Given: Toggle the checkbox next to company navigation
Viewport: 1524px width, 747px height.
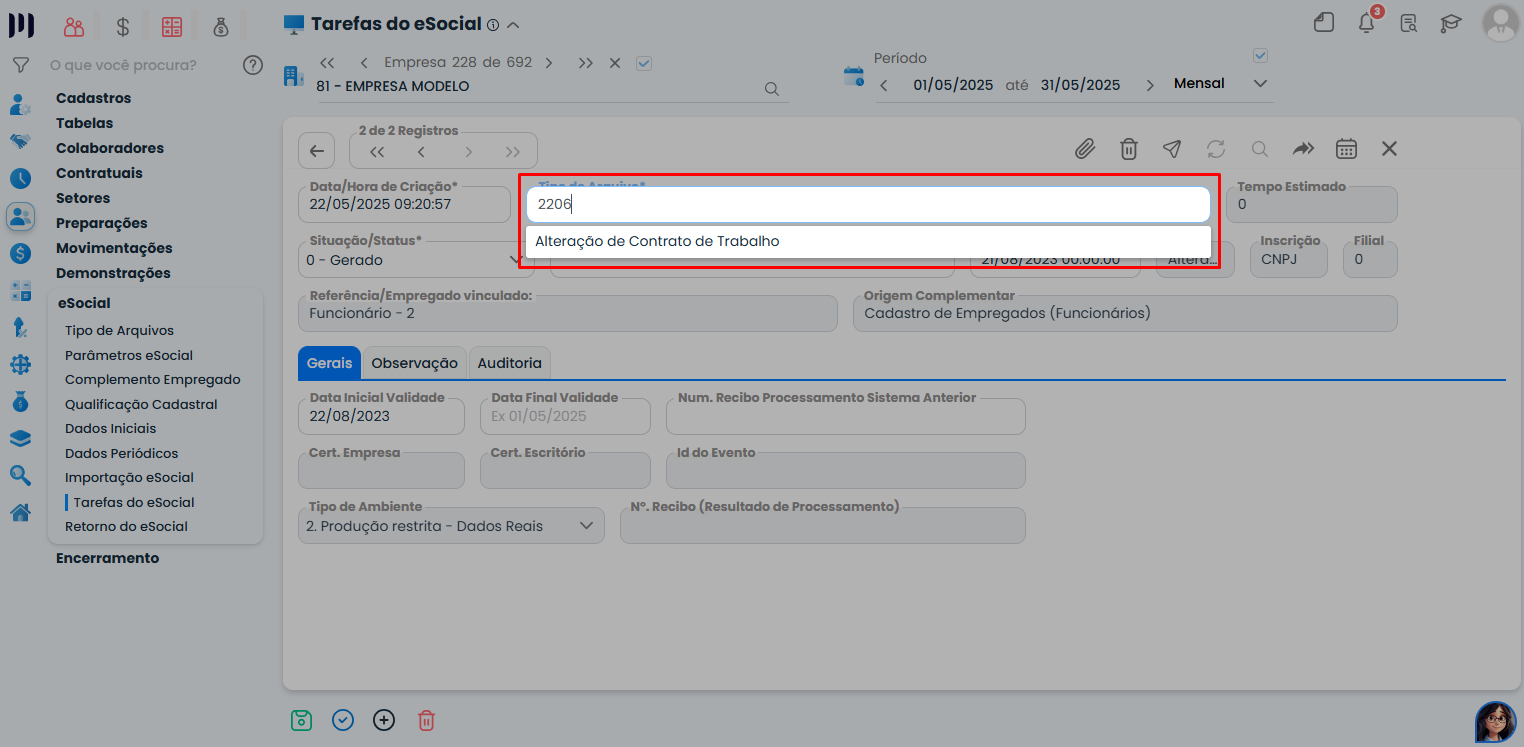Looking at the screenshot, I should pyautogui.click(x=644, y=63).
